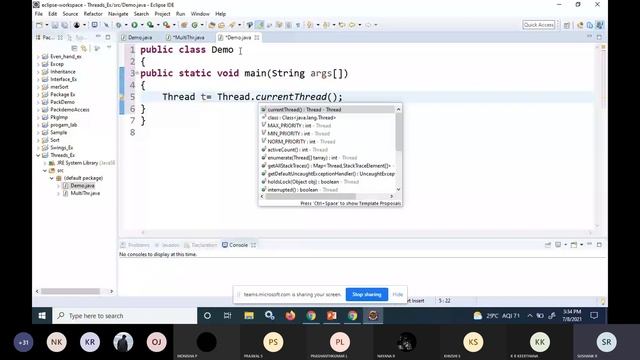
Task: Switch to the Problems tab
Action: (135, 245)
